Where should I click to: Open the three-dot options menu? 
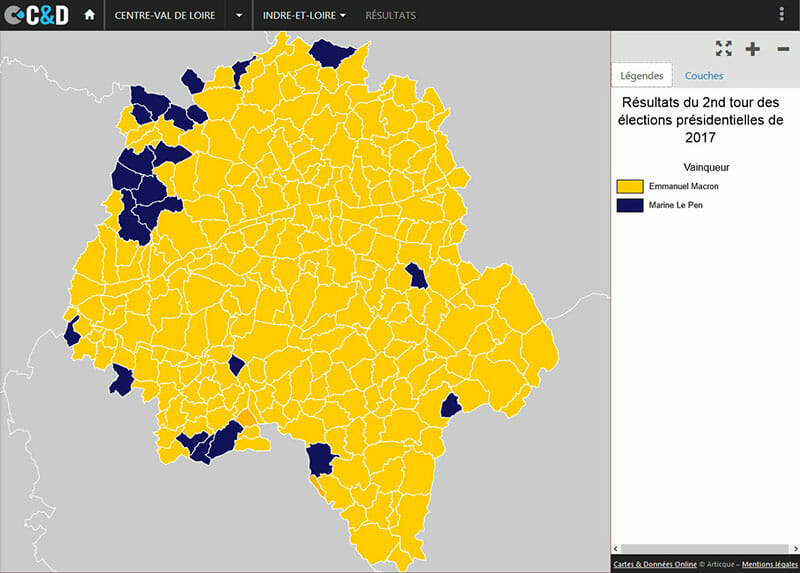[x=781, y=15]
